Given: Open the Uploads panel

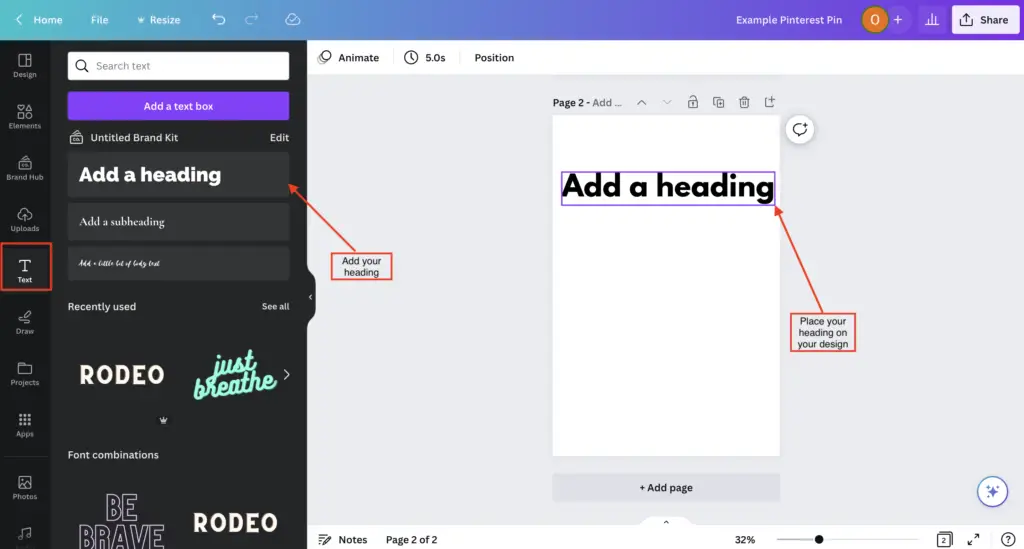Looking at the screenshot, I should pyautogui.click(x=25, y=219).
